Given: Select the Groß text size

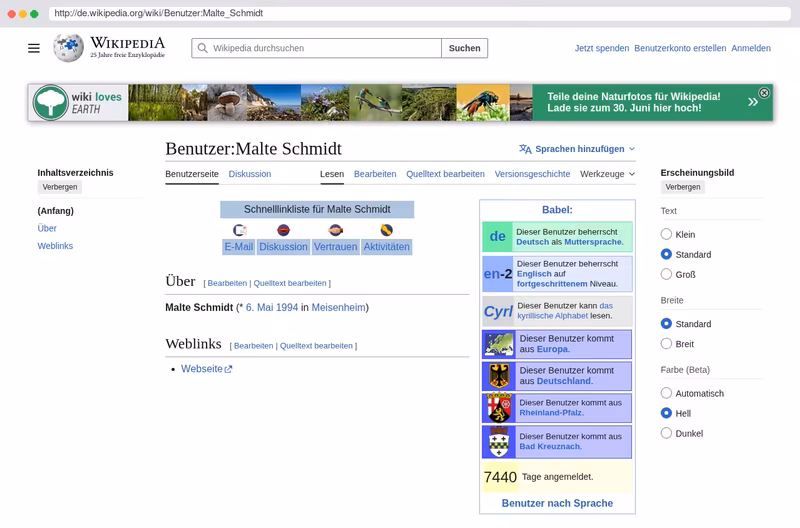Looking at the screenshot, I should 666,274.
